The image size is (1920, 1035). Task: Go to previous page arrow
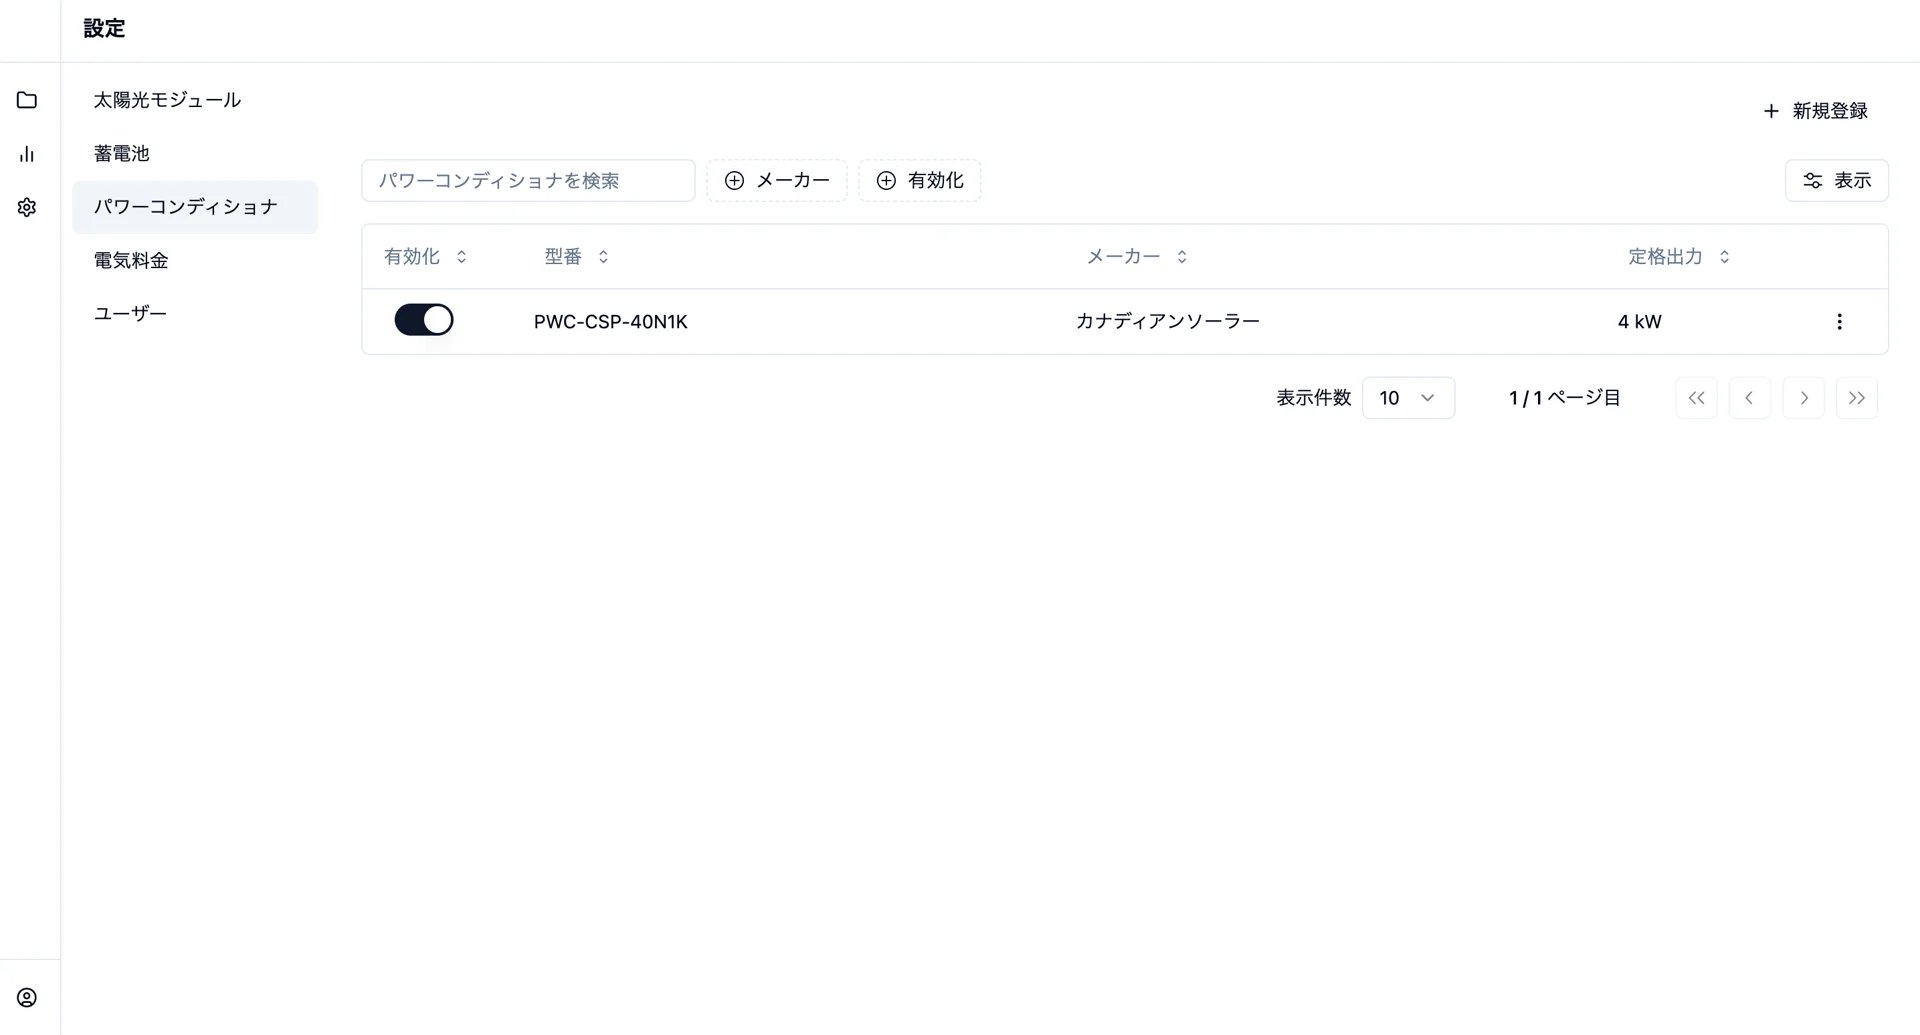point(1749,398)
